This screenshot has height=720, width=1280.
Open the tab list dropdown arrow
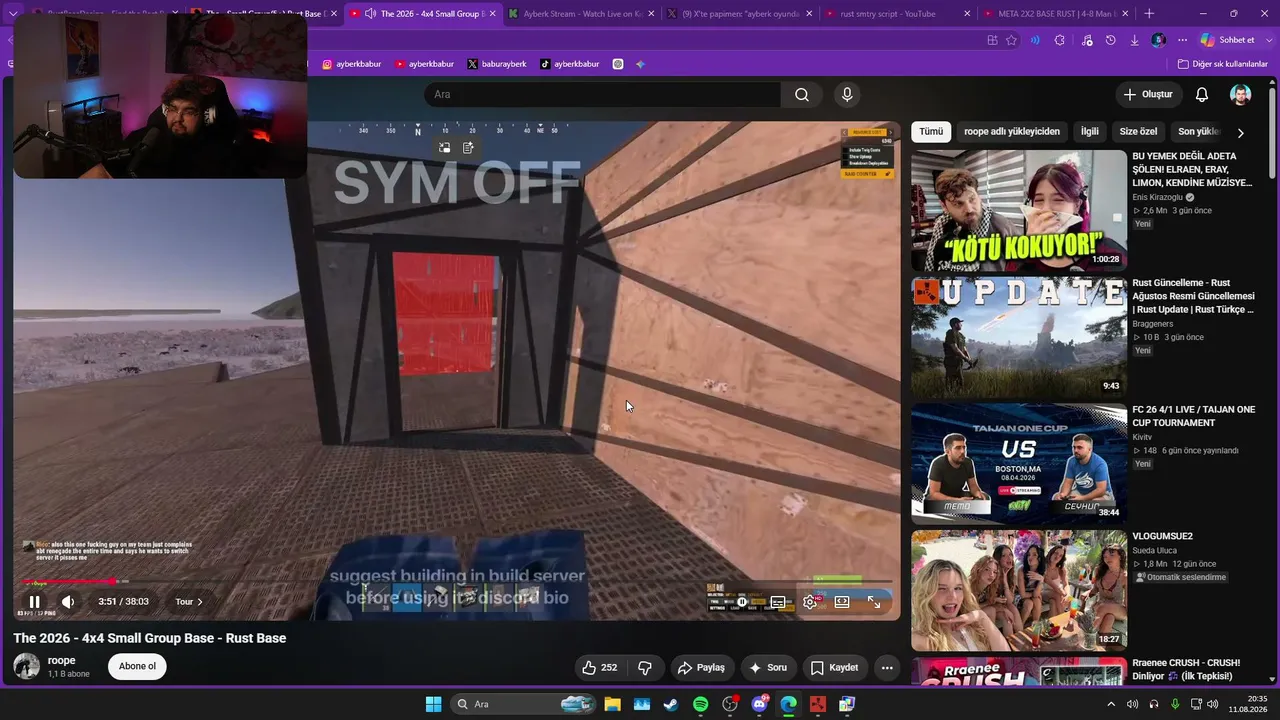13,14
